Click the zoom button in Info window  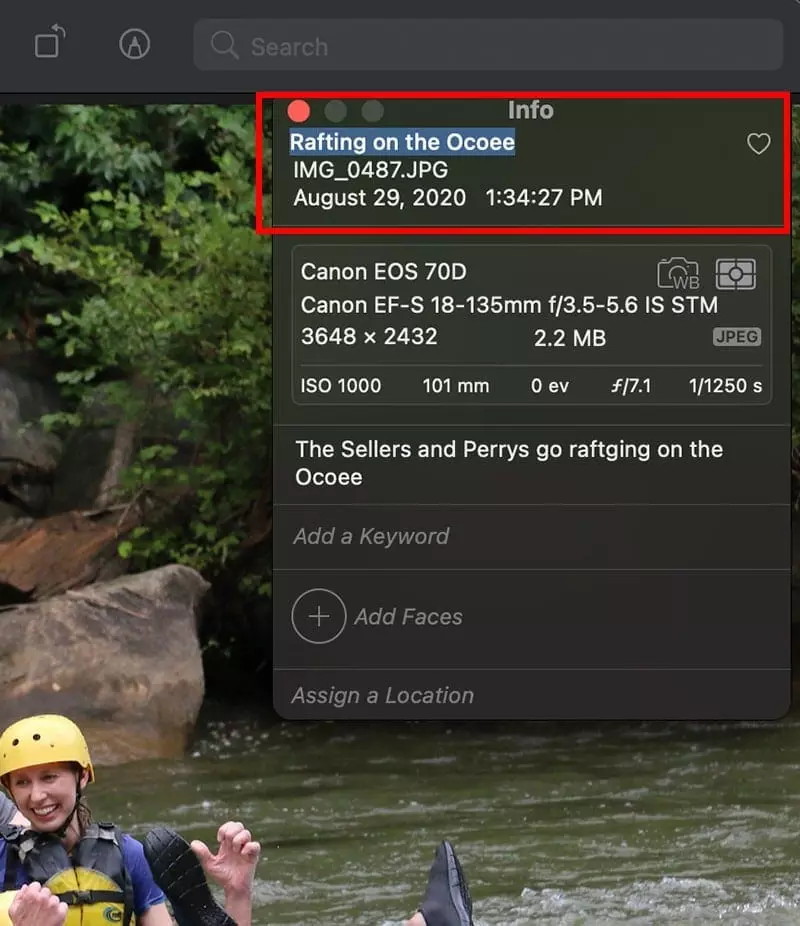pyautogui.click(x=373, y=110)
